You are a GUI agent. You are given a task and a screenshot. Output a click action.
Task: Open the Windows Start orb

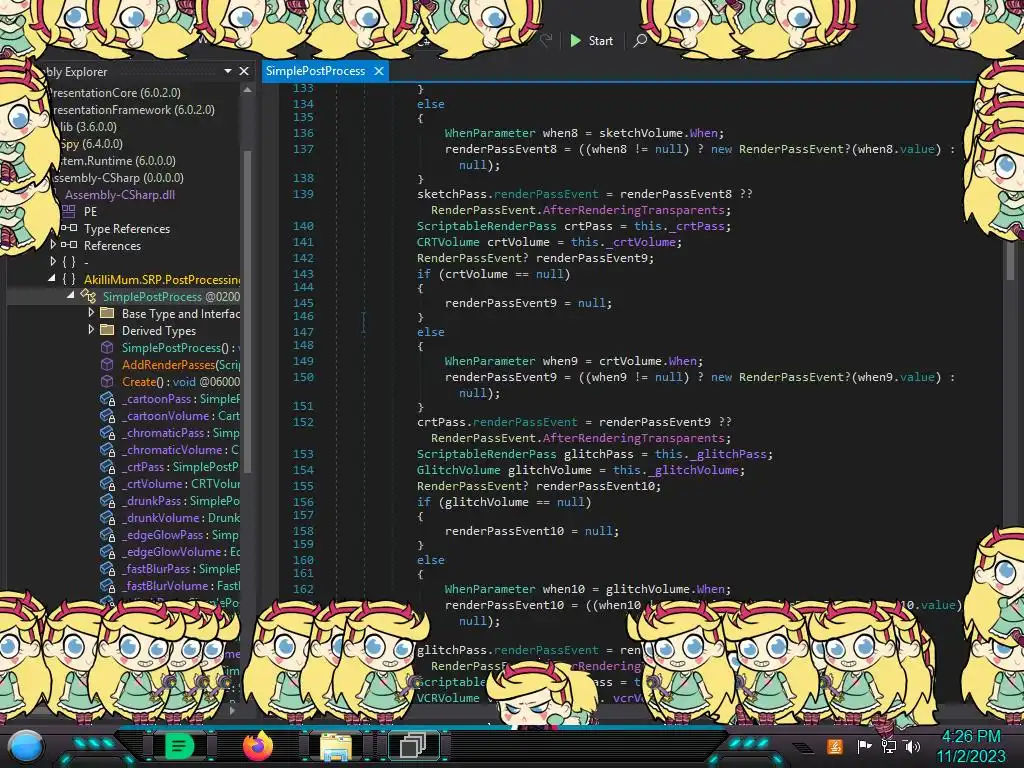click(x=25, y=746)
